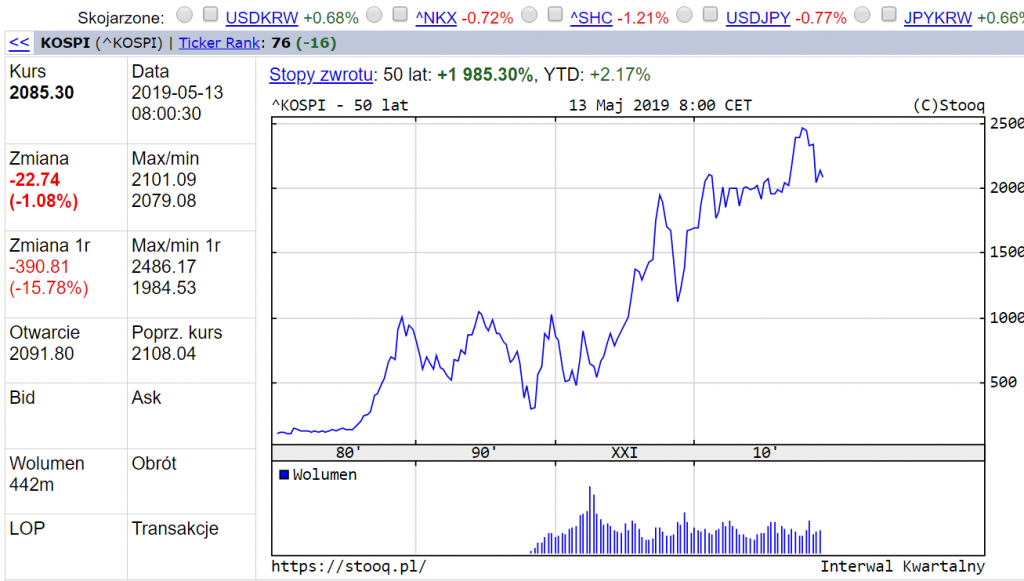The height and width of the screenshot is (581, 1024).
Task: Click the << back arrows link
Action: point(19,43)
